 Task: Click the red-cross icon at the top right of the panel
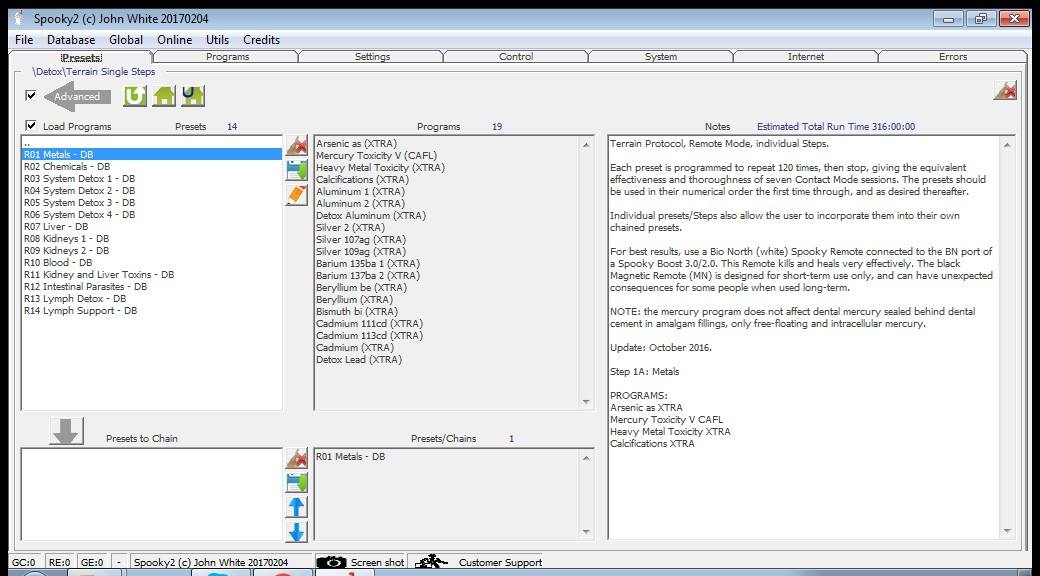pos(1005,91)
